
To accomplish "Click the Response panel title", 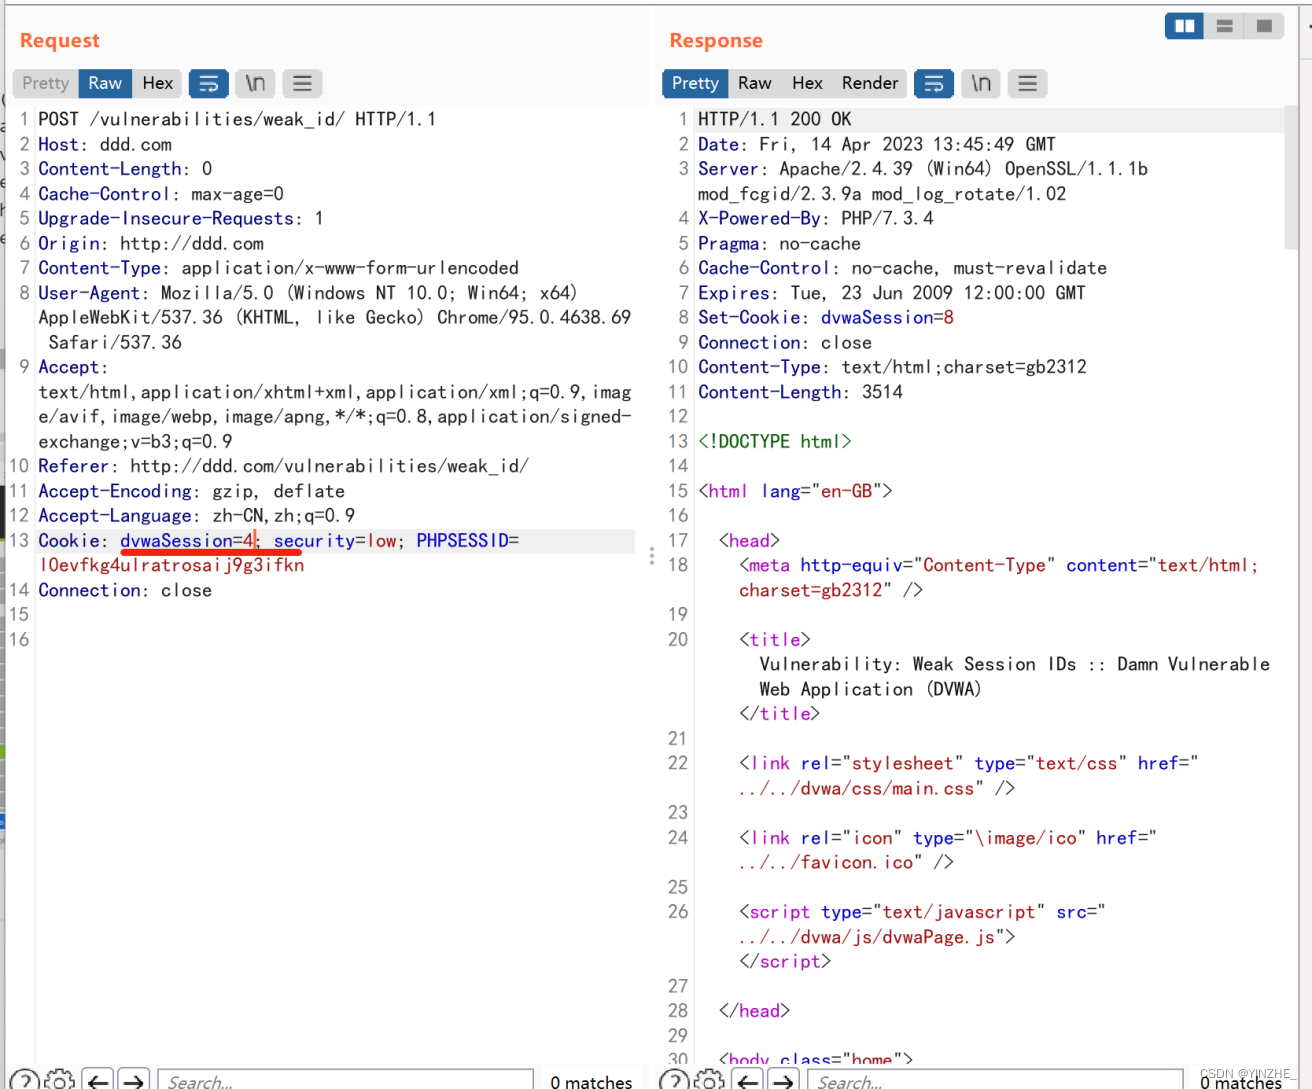I will click(x=716, y=41).
